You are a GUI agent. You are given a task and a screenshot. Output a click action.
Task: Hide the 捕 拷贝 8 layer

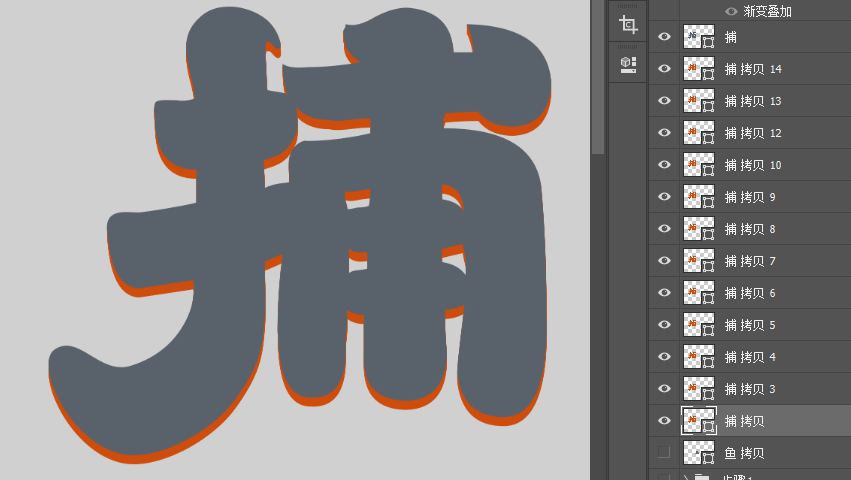click(664, 229)
